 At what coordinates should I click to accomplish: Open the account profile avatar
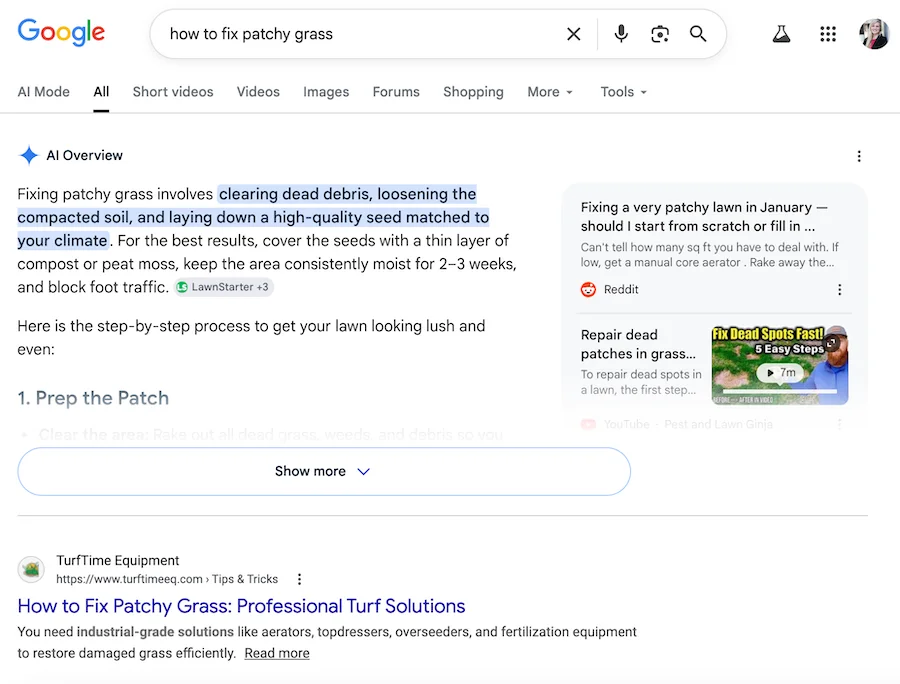pyautogui.click(x=874, y=34)
